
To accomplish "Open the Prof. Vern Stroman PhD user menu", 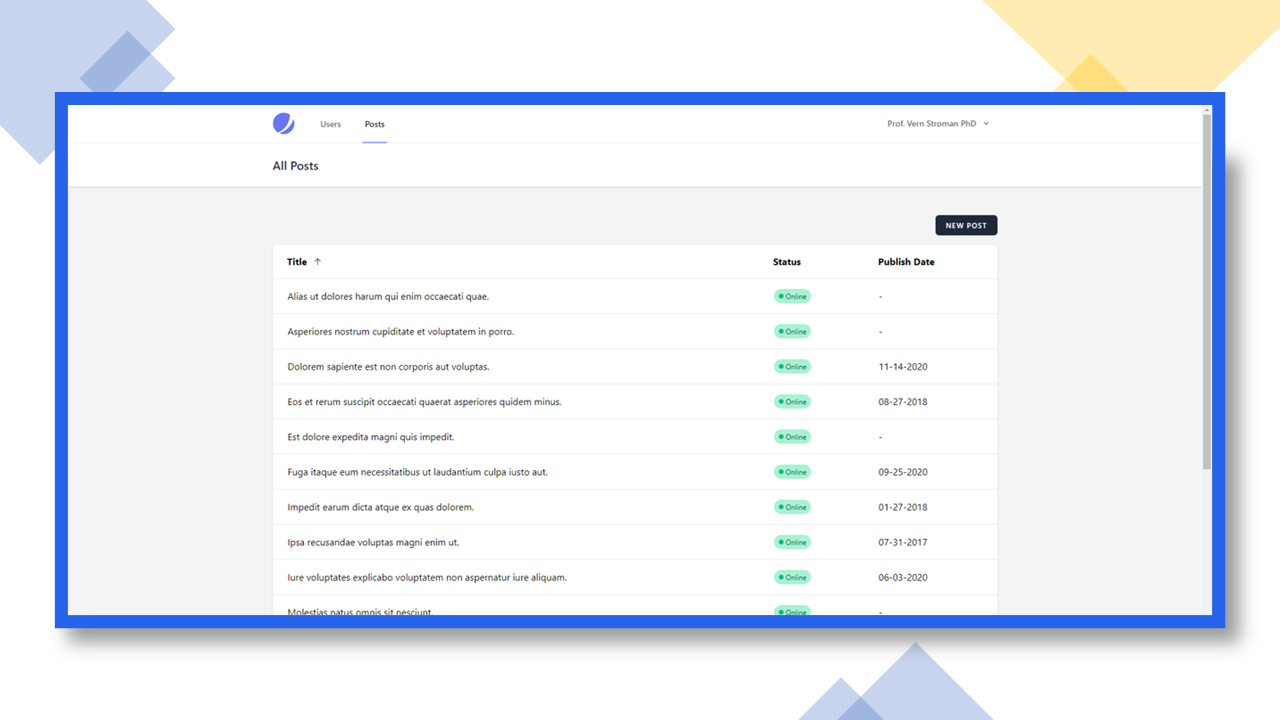I will [x=938, y=124].
